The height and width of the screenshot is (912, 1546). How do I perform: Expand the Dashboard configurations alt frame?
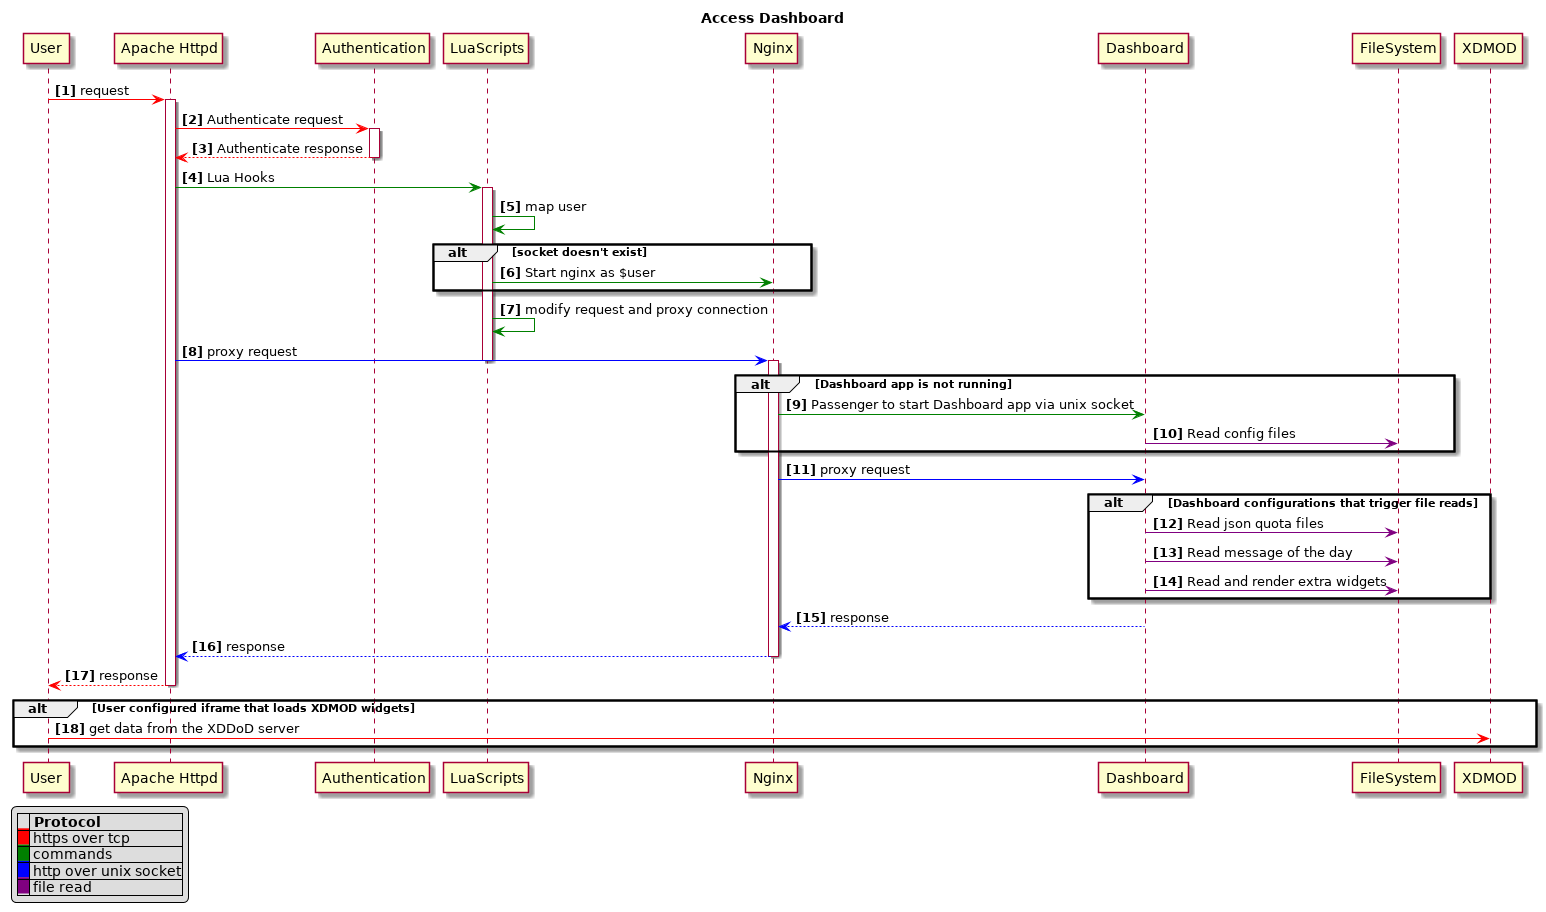1117,503
